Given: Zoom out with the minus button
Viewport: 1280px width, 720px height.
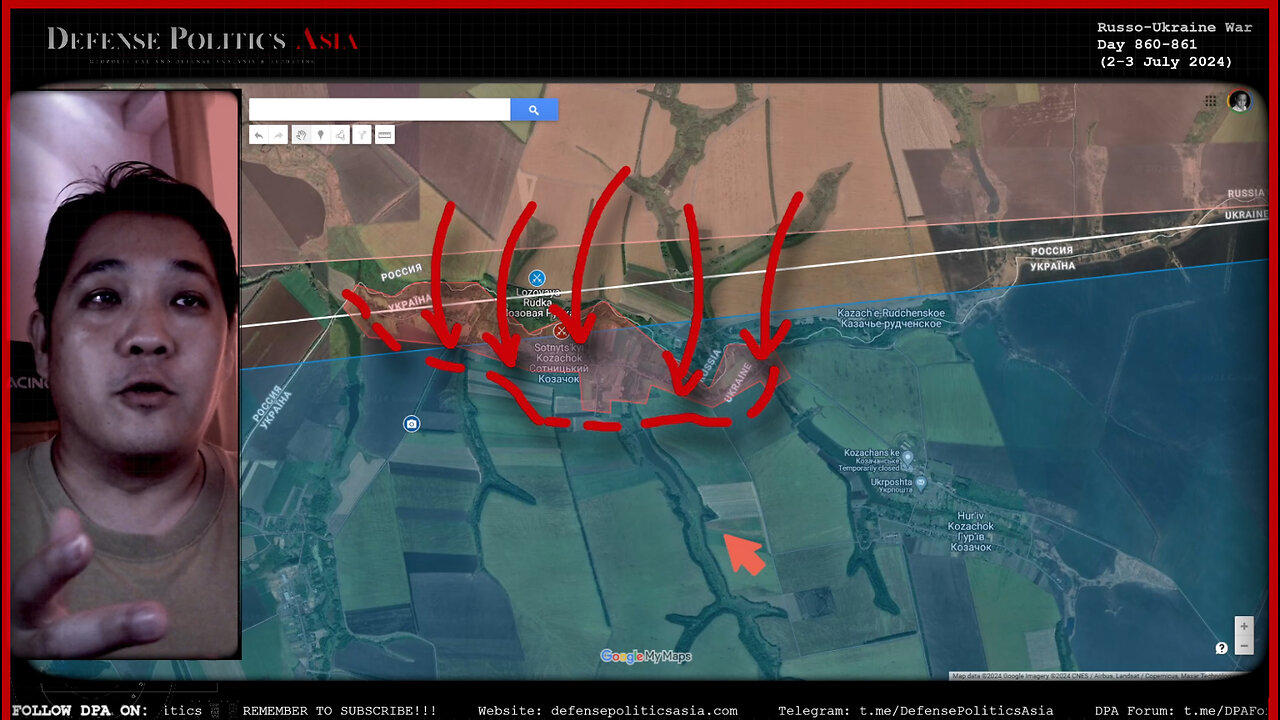Looking at the screenshot, I should coord(1244,645).
